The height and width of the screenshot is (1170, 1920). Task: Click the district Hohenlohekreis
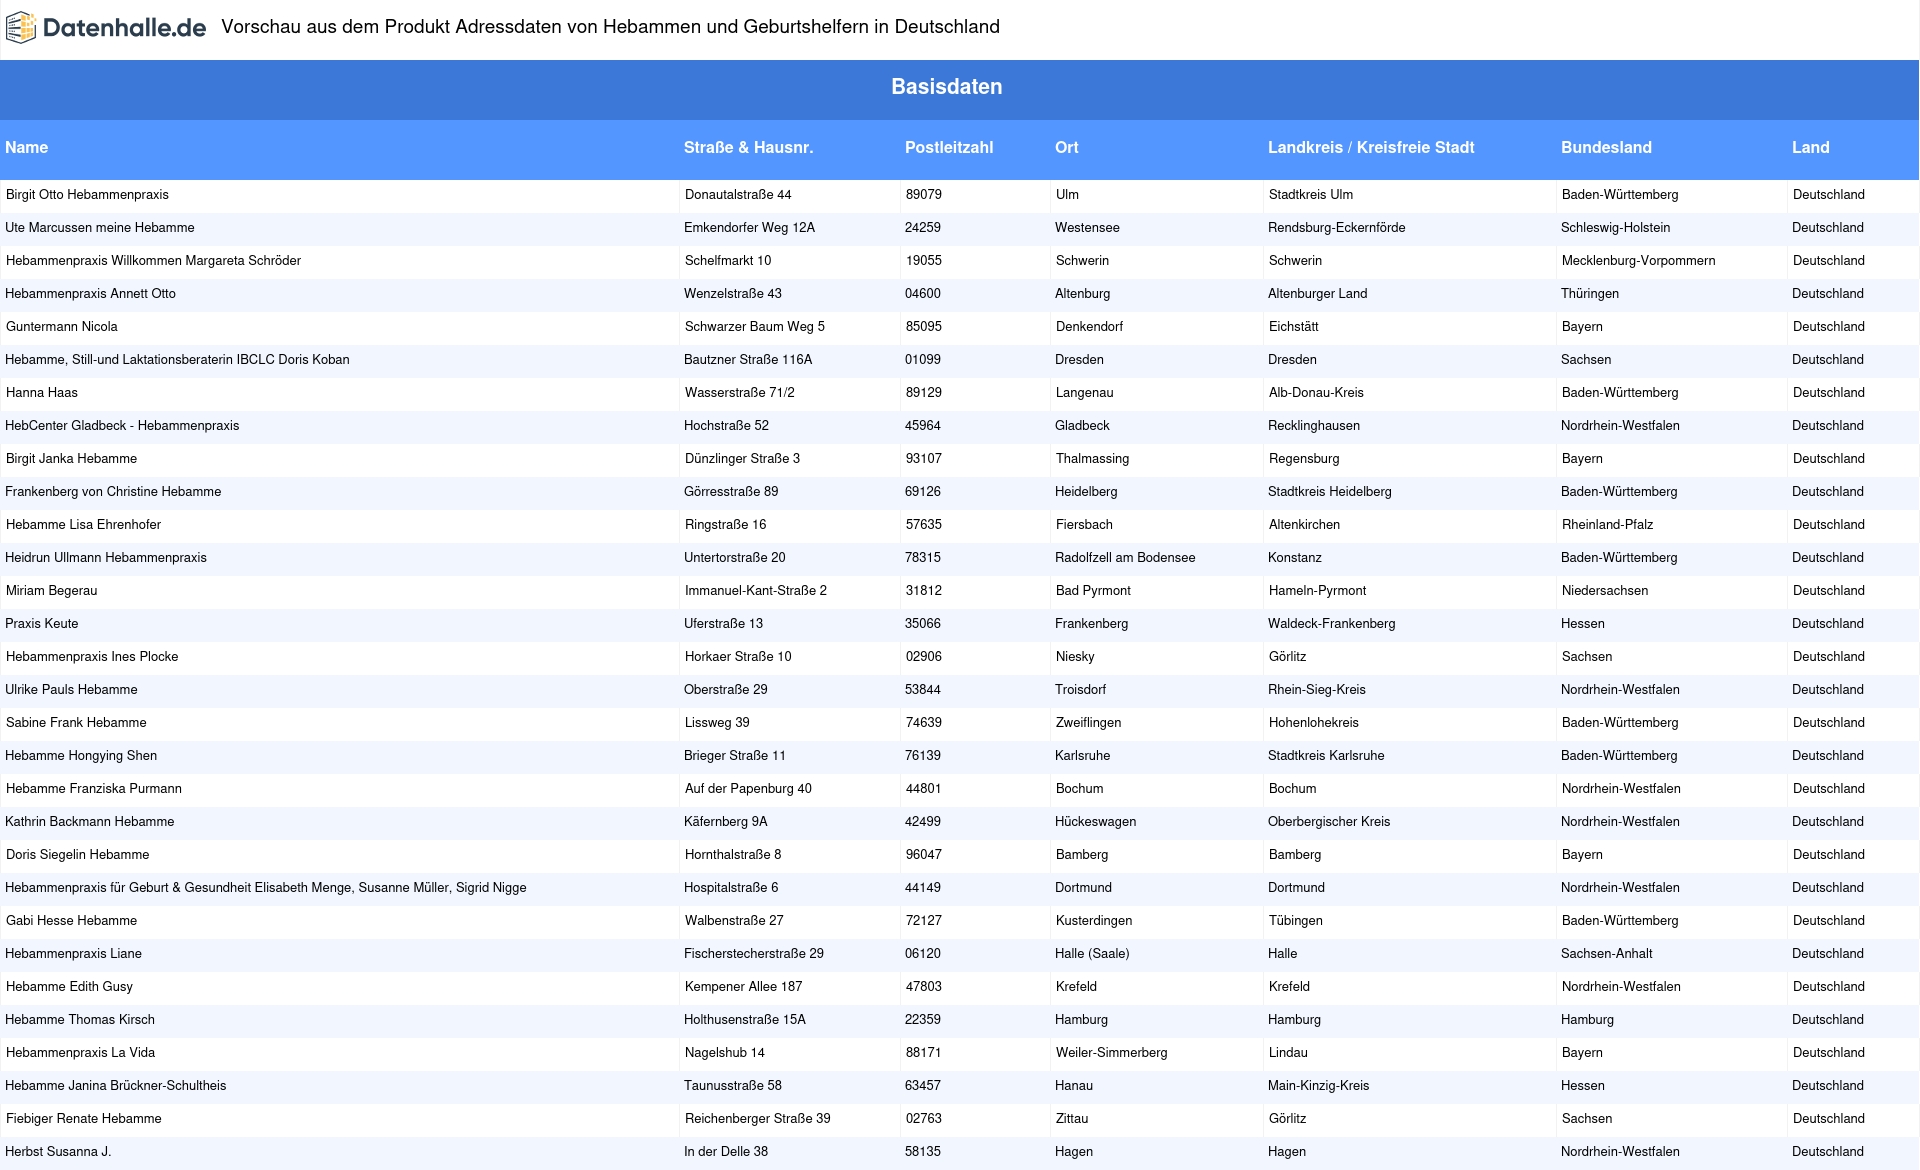(x=1313, y=723)
